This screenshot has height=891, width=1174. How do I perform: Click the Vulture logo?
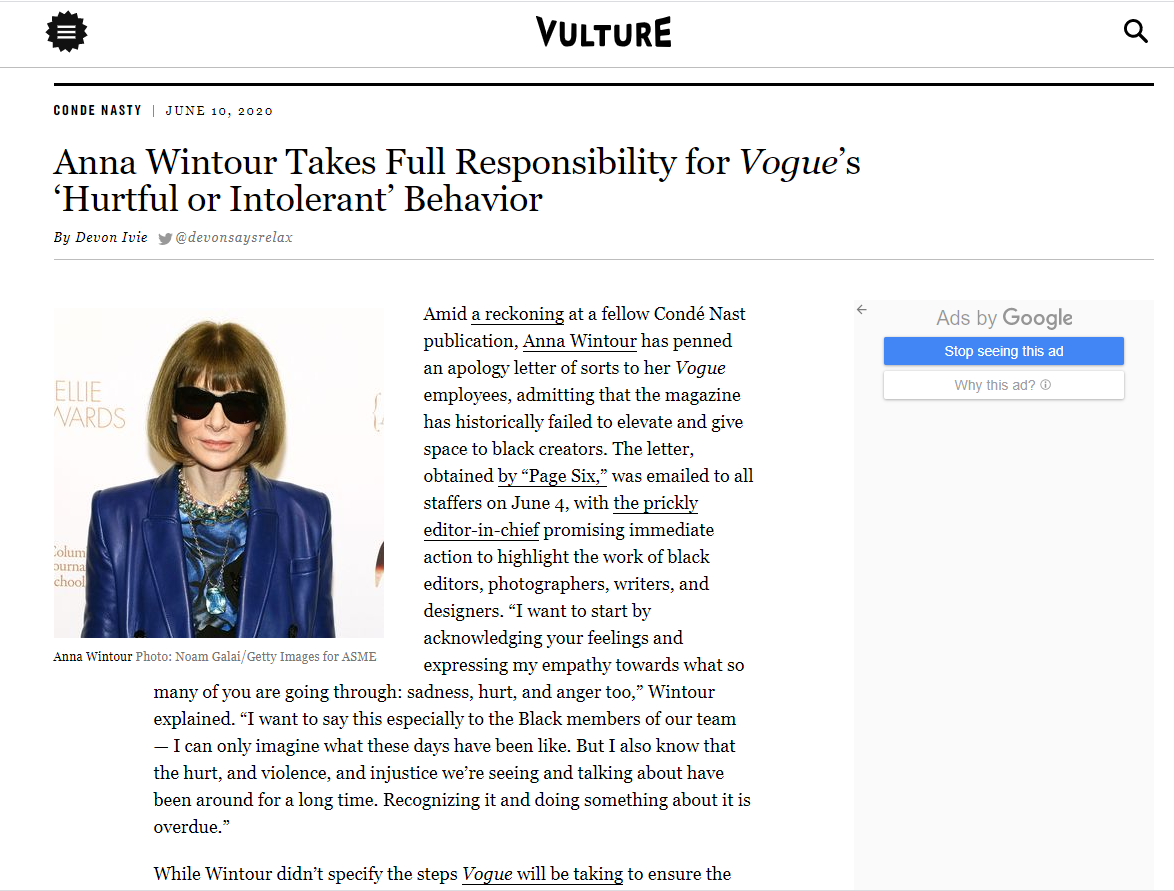pos(603,32)
